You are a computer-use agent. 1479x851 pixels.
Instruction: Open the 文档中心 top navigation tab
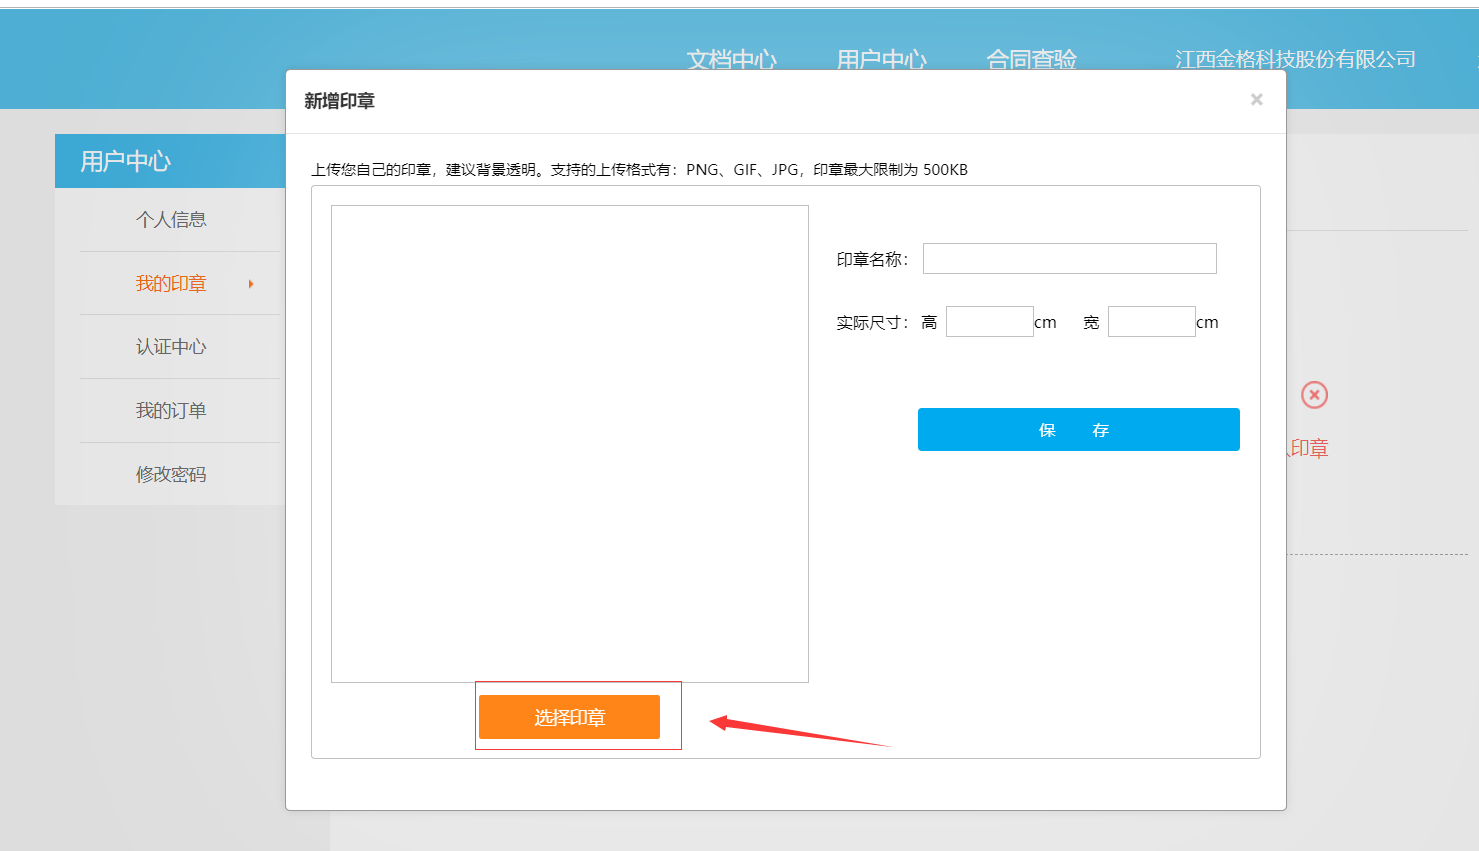point(731,59)
